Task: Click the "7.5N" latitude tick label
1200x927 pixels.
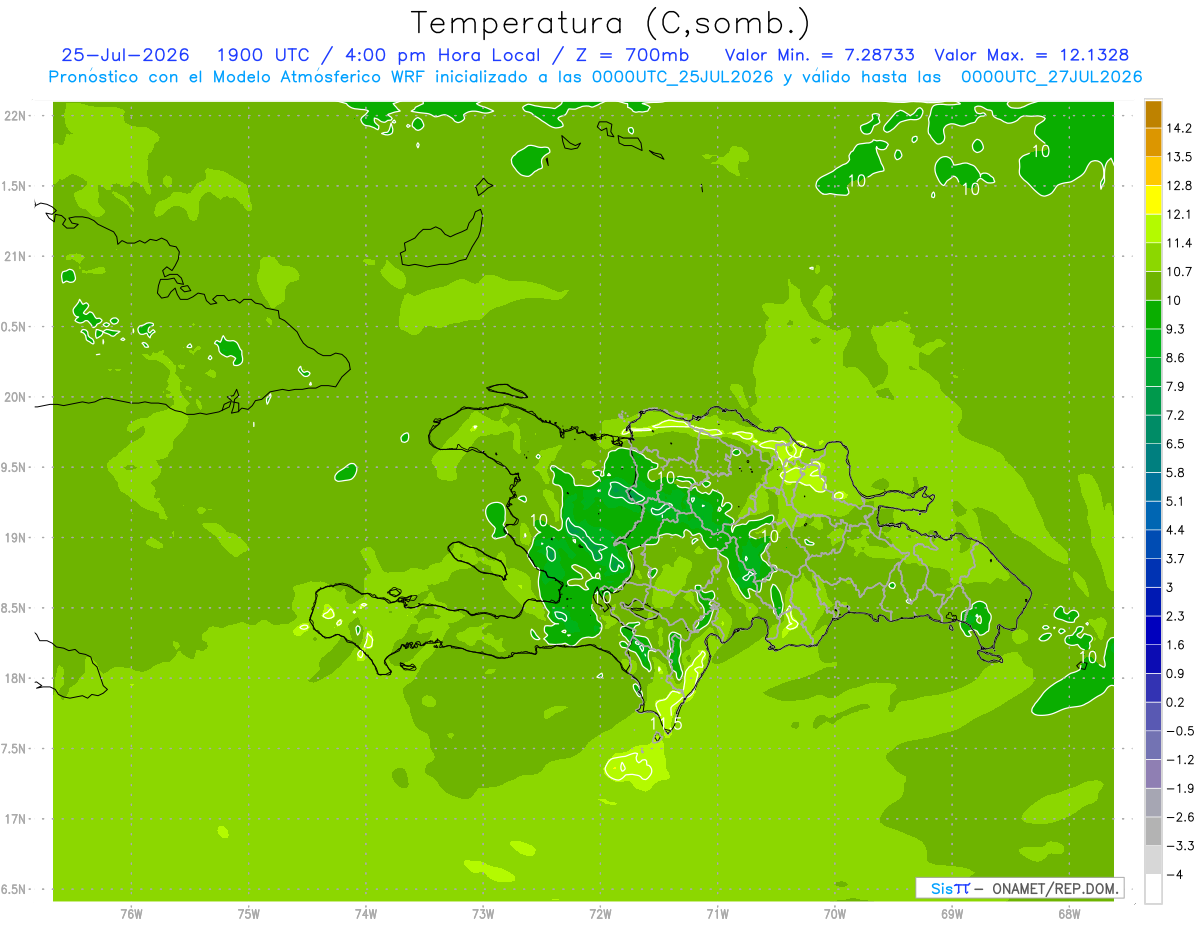Action: [15, 749]
